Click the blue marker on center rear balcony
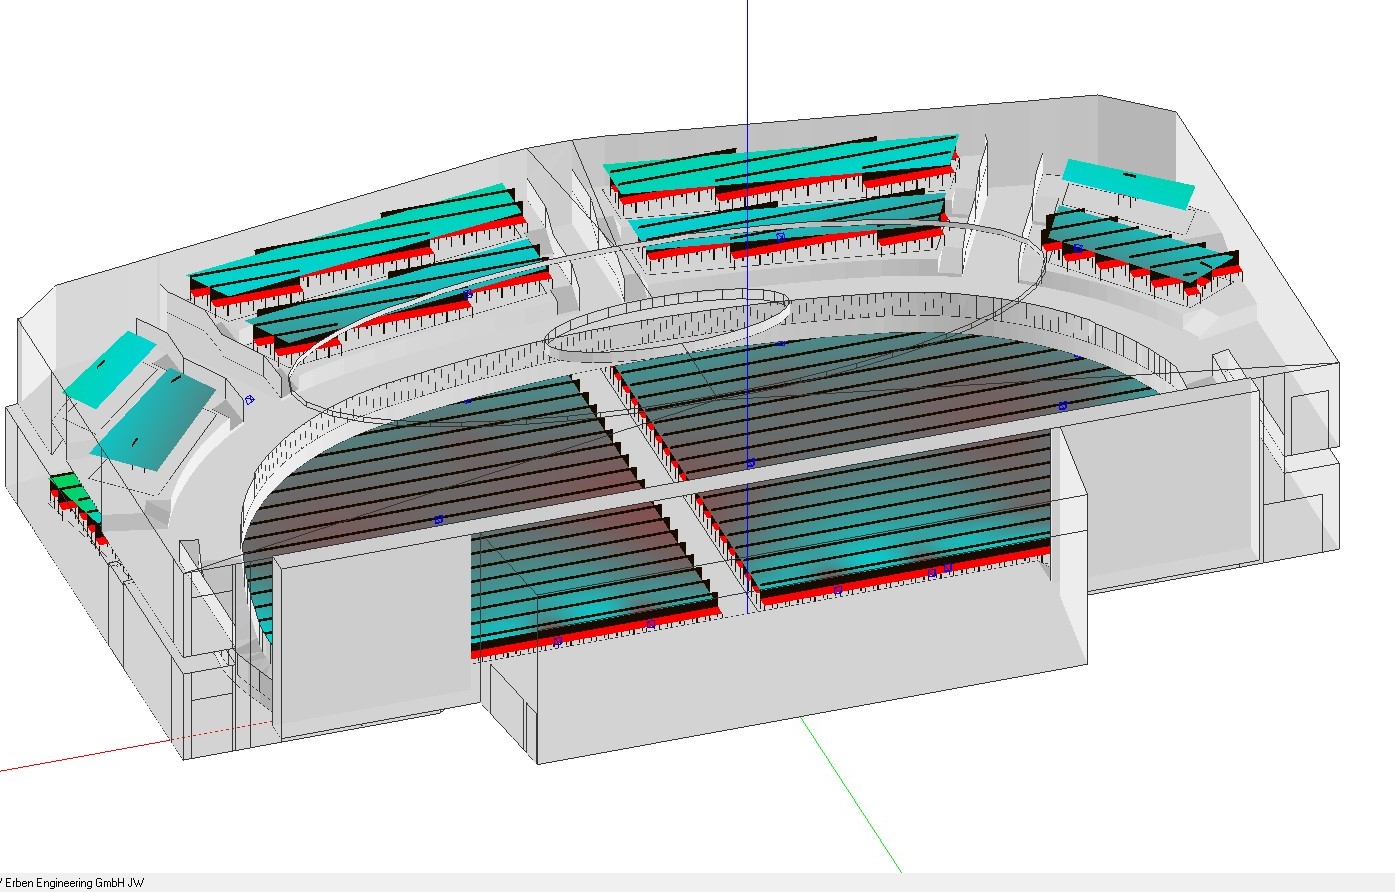This screenshot has width=1395, height=892. point(780,237)
